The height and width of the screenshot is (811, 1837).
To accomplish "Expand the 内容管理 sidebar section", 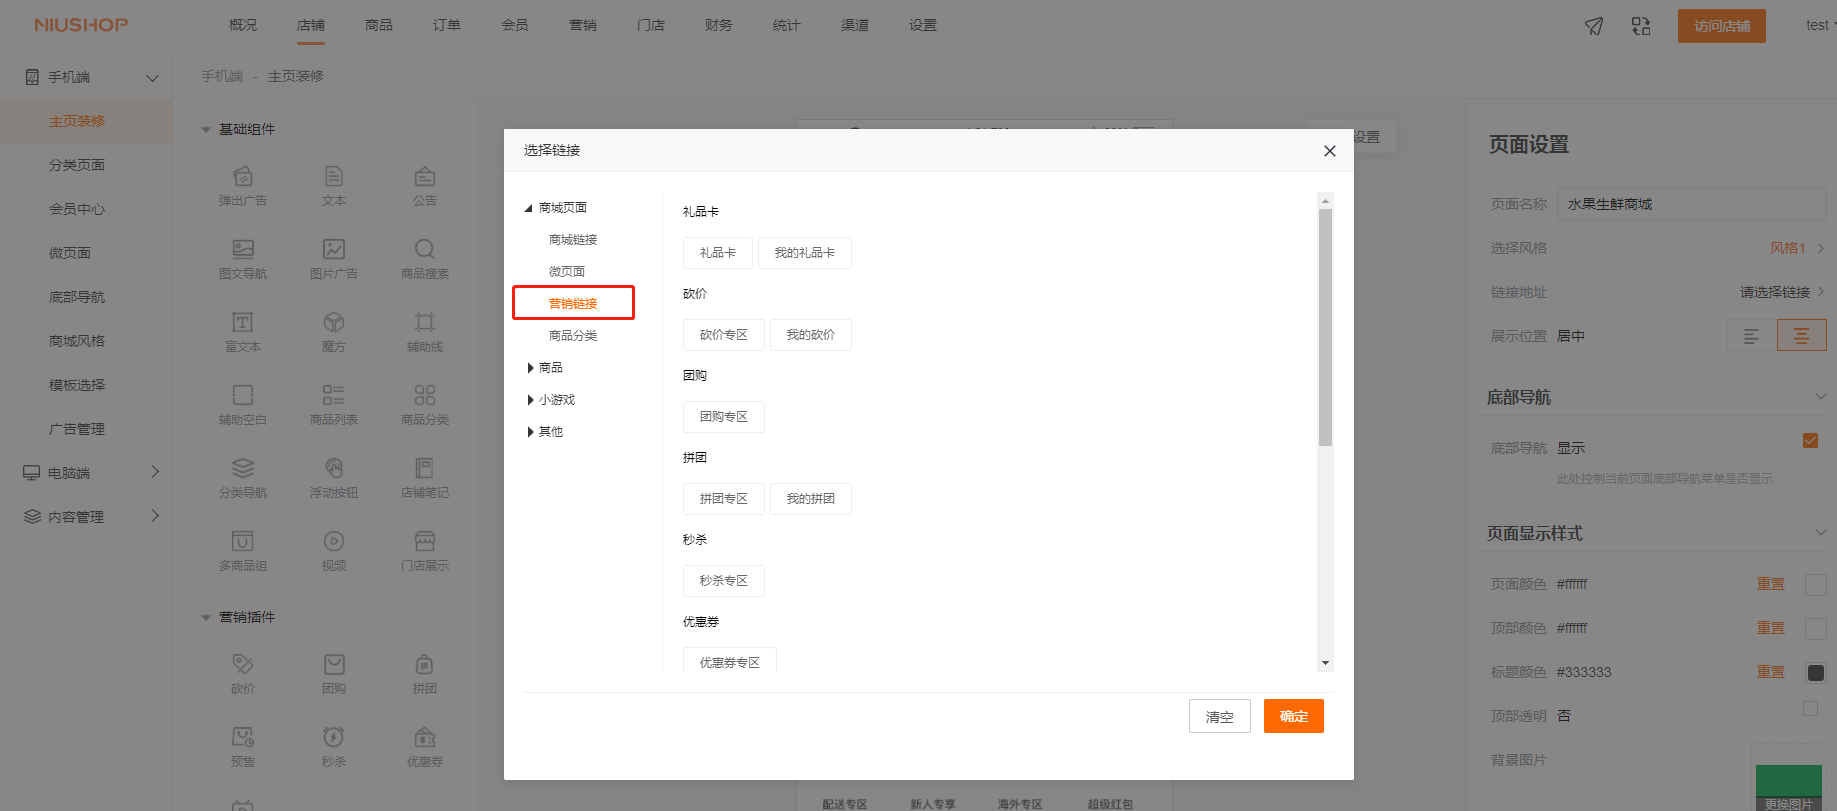I will click(x=155, y=516).
